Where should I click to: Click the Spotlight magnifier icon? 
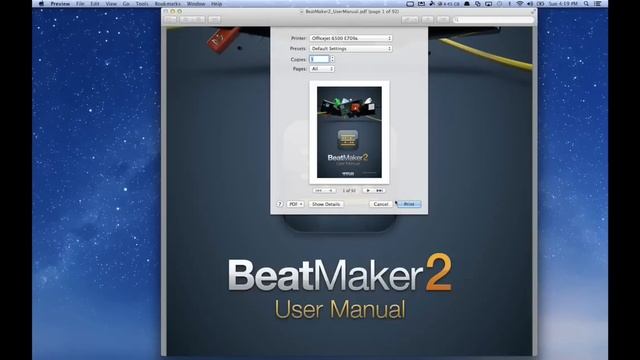(x=586, y=4)
